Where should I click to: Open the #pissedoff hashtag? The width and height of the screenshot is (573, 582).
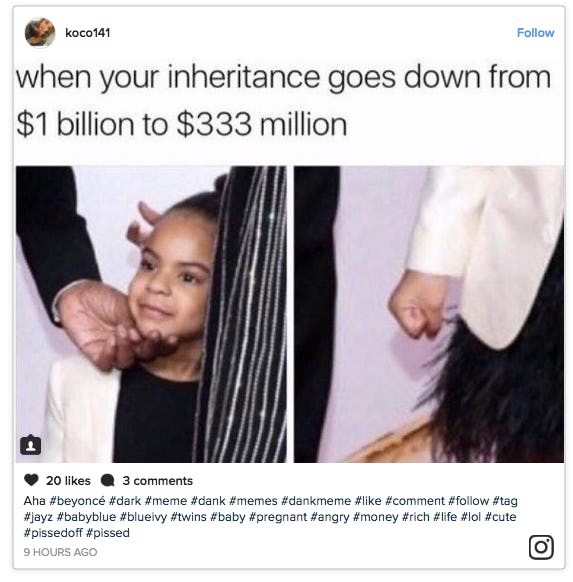pos(53,533)
